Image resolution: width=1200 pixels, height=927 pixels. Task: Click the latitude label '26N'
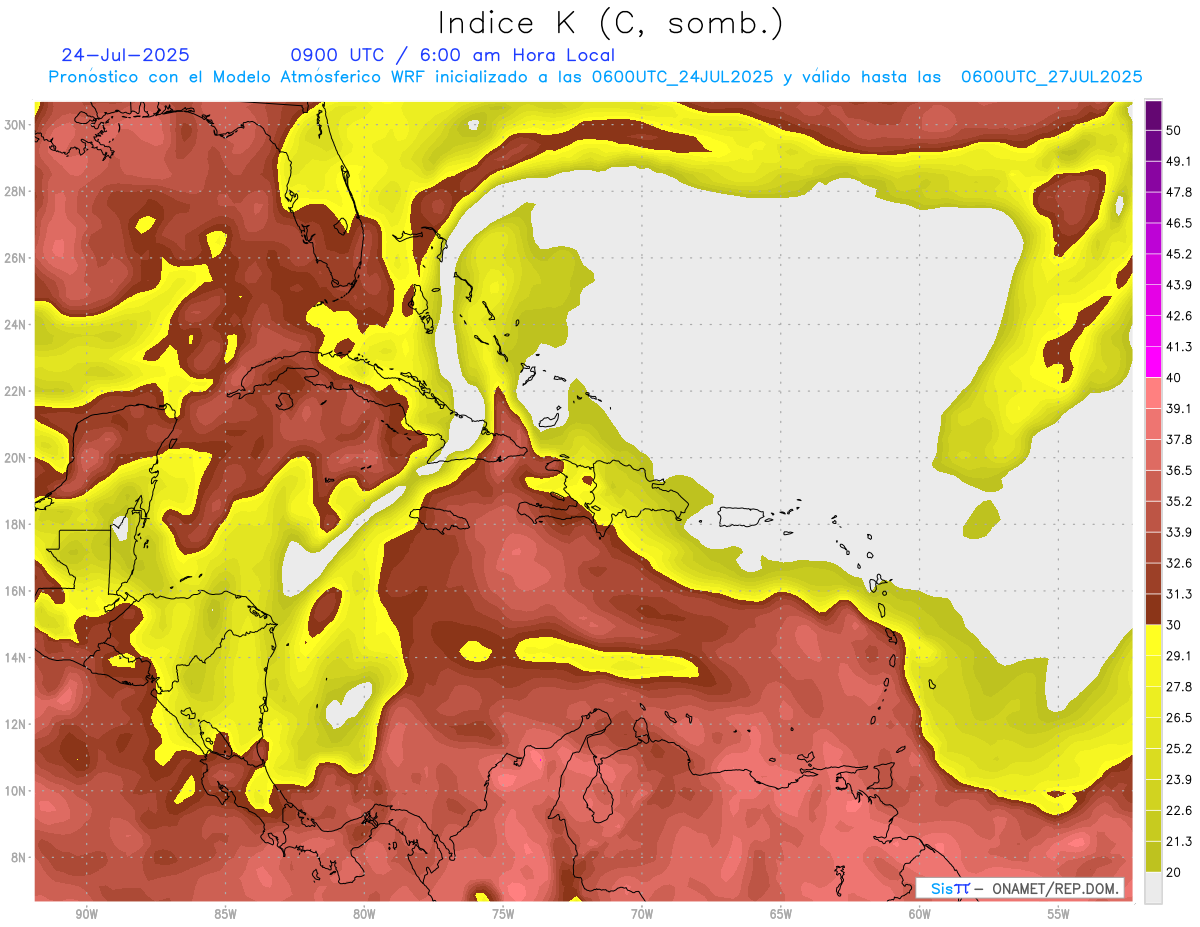[15, 258]
